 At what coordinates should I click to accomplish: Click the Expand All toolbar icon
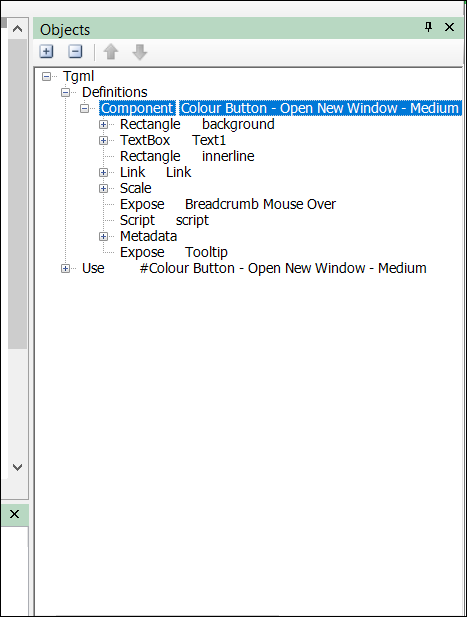46,52
